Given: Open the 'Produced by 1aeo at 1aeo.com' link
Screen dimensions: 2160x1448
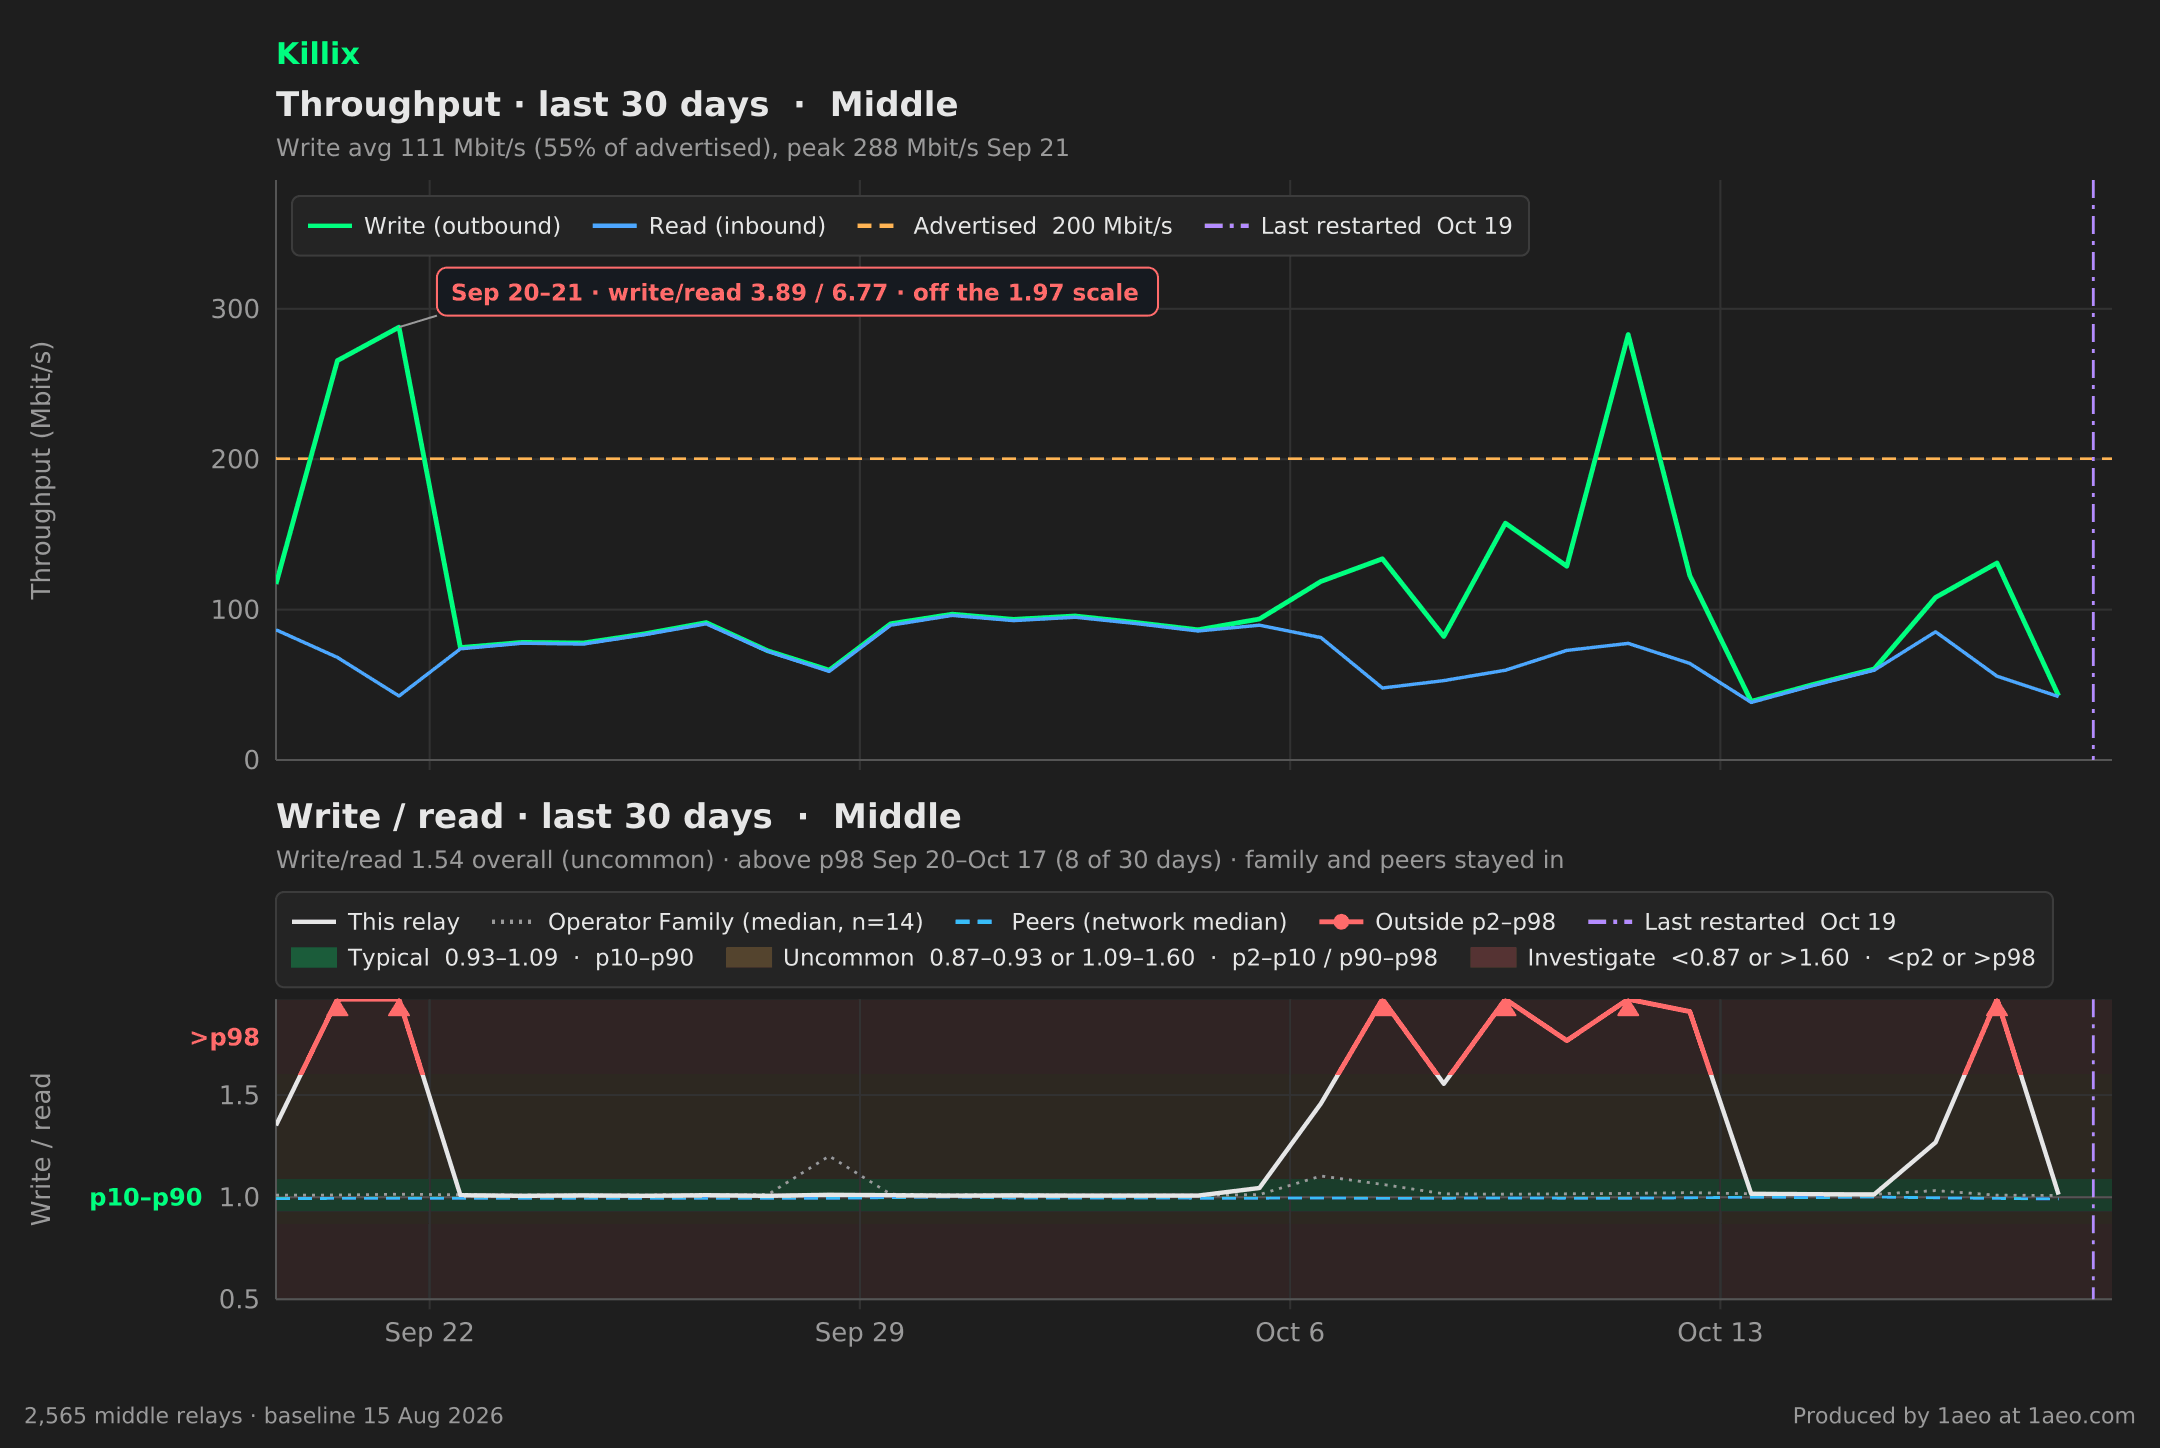Looking at the screenshot, I should 1963,1416.
